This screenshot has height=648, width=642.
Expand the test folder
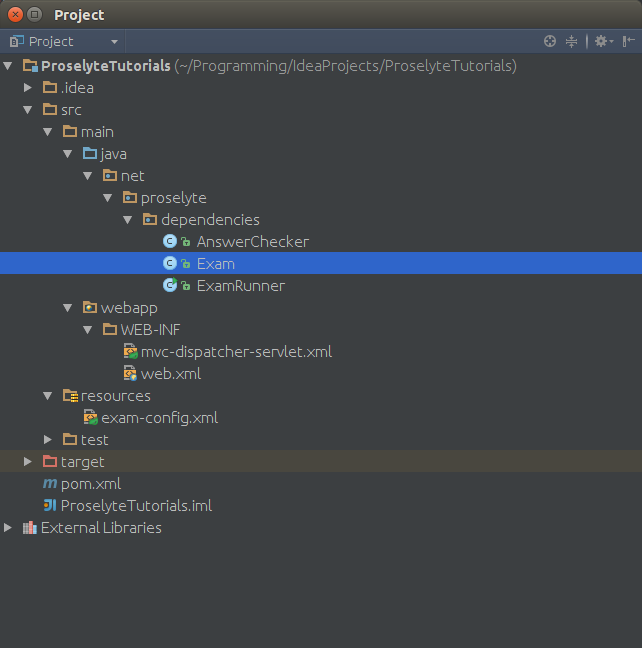(48, 440)
